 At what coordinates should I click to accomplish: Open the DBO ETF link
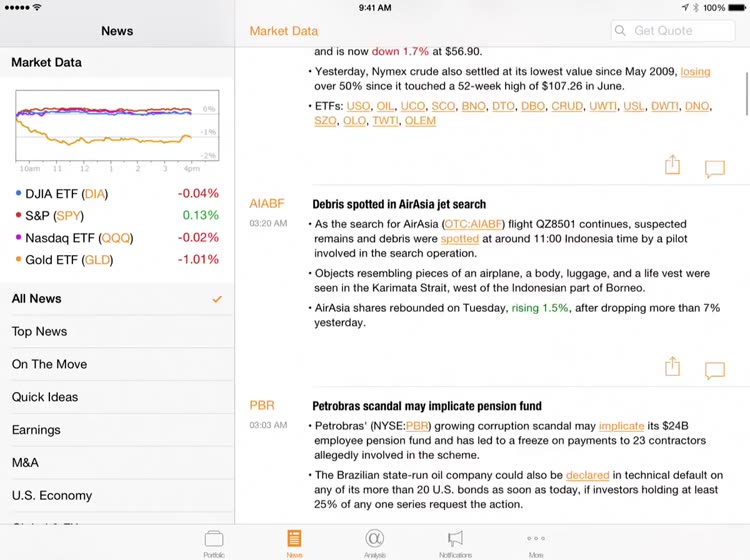[x=533, y=106]
